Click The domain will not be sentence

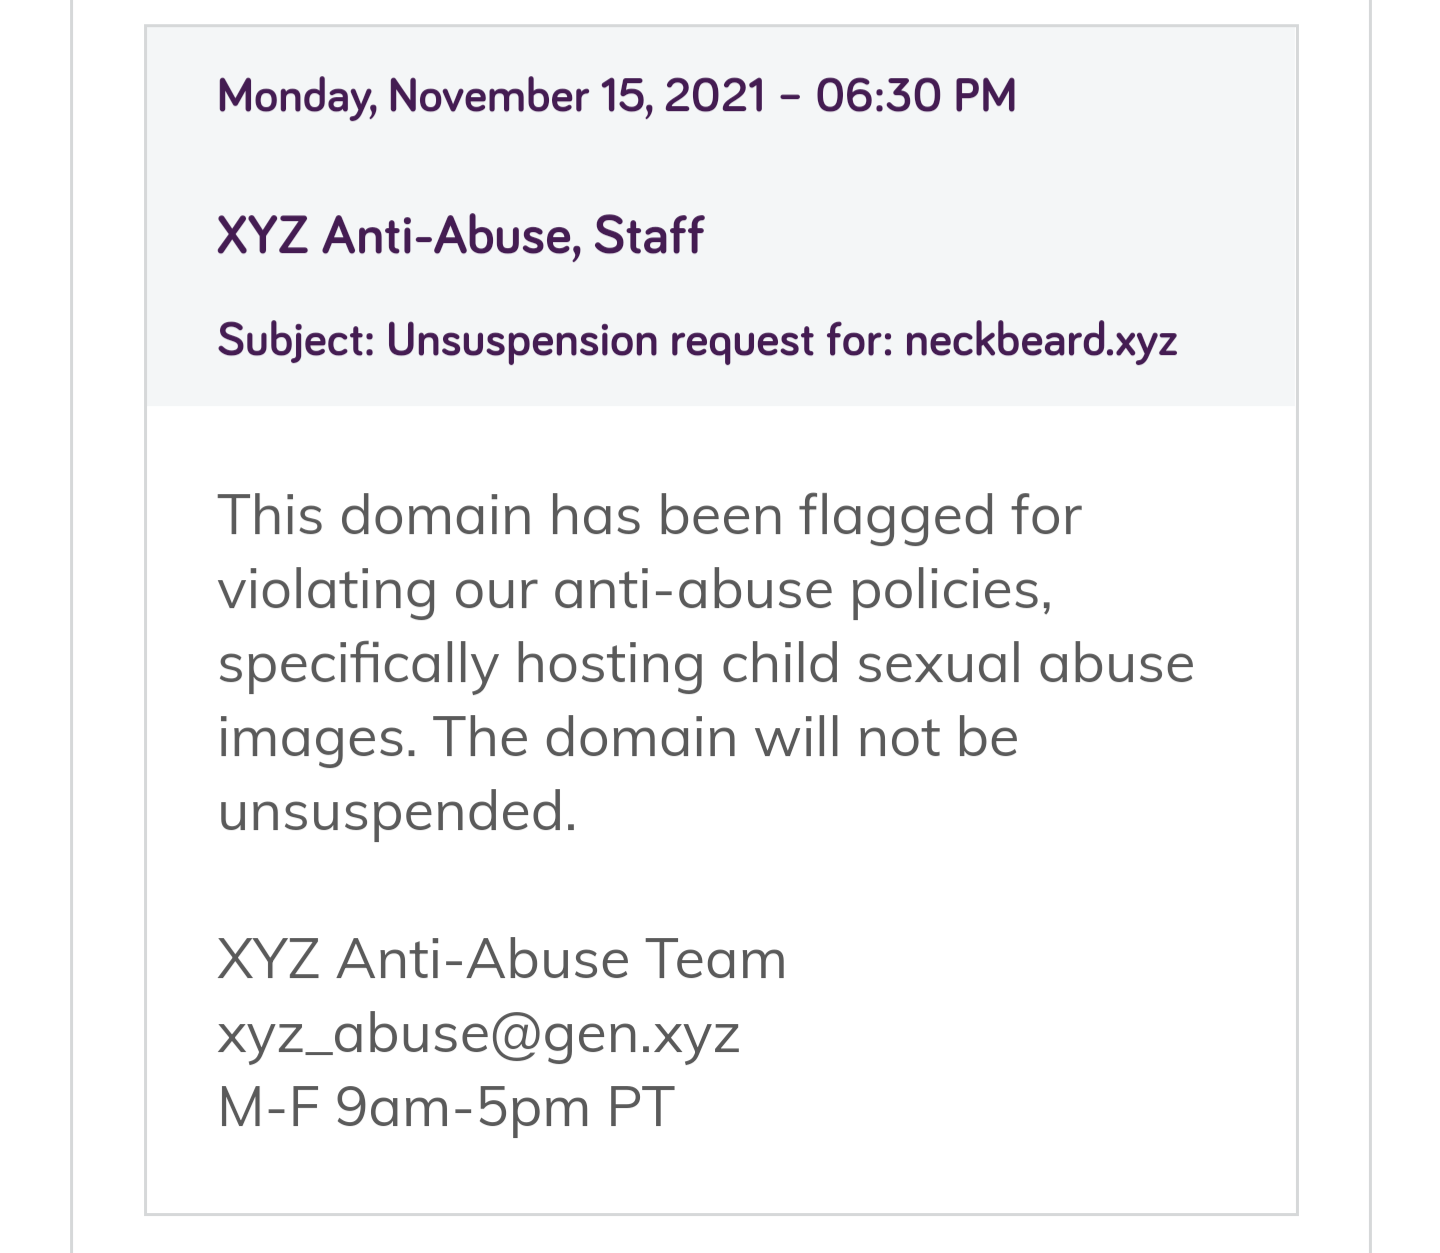tap(726, 738)
